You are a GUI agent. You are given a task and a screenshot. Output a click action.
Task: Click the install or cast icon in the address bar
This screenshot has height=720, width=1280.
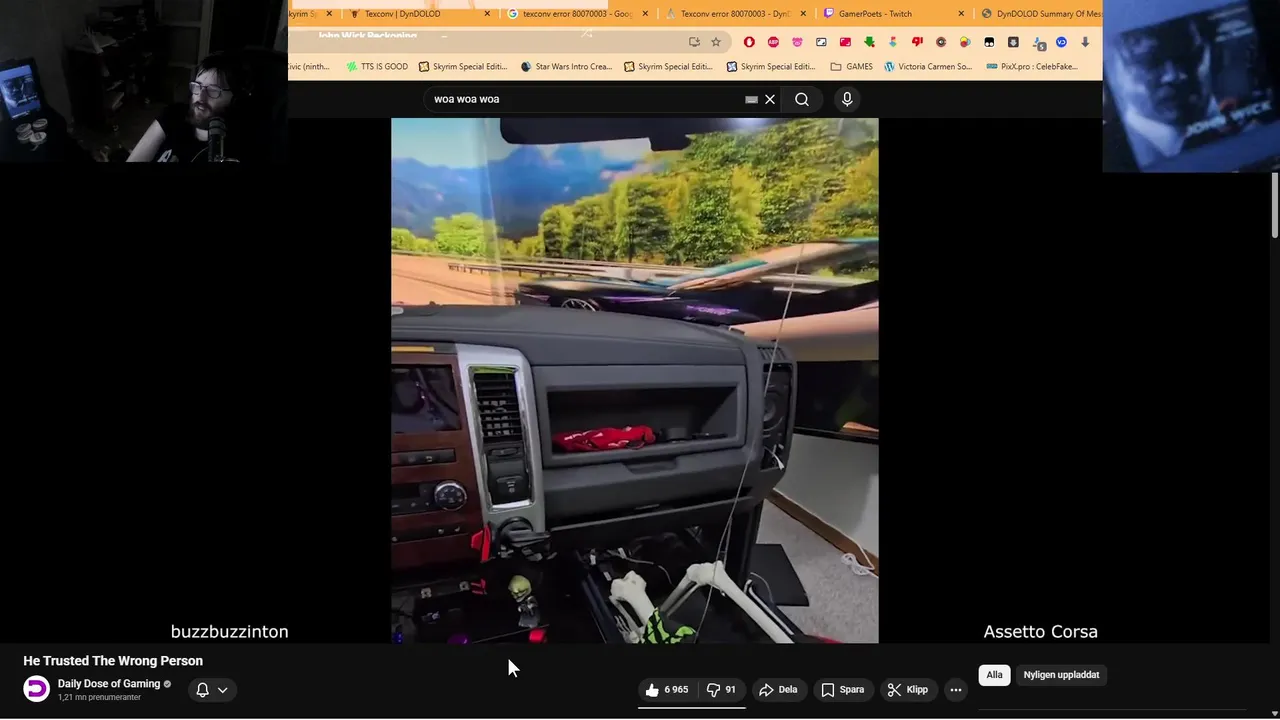coord(694,42)
